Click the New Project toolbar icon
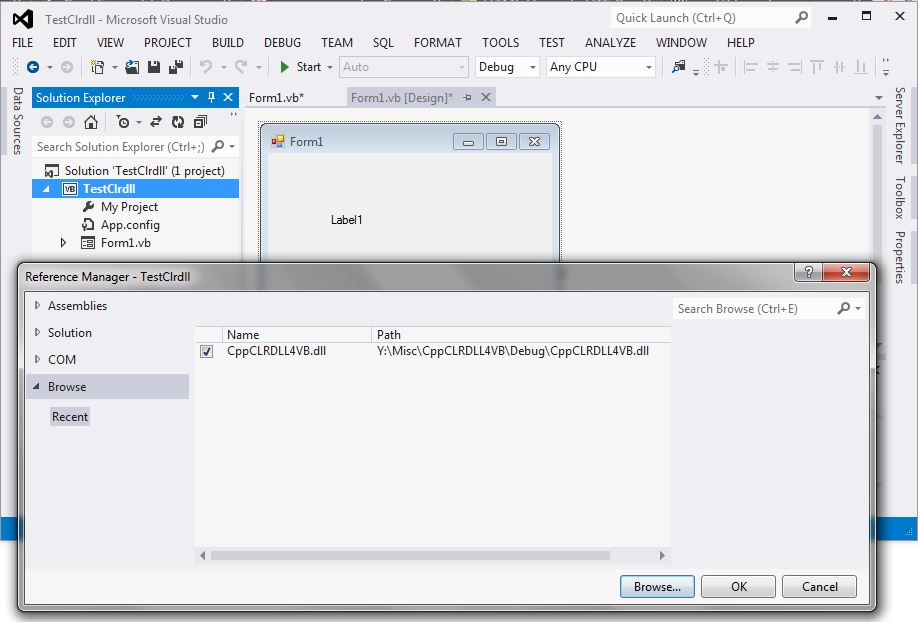918x622 pixels. click(100, 65)
